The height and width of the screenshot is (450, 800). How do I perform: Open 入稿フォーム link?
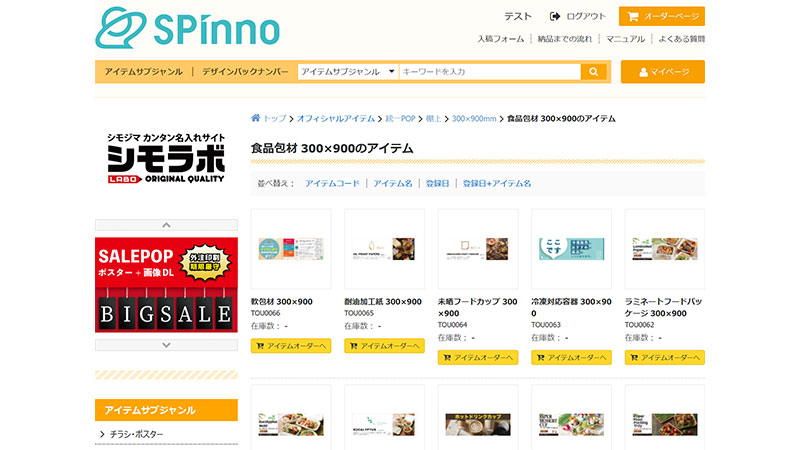pyautogui.click(x=501, y=39)
